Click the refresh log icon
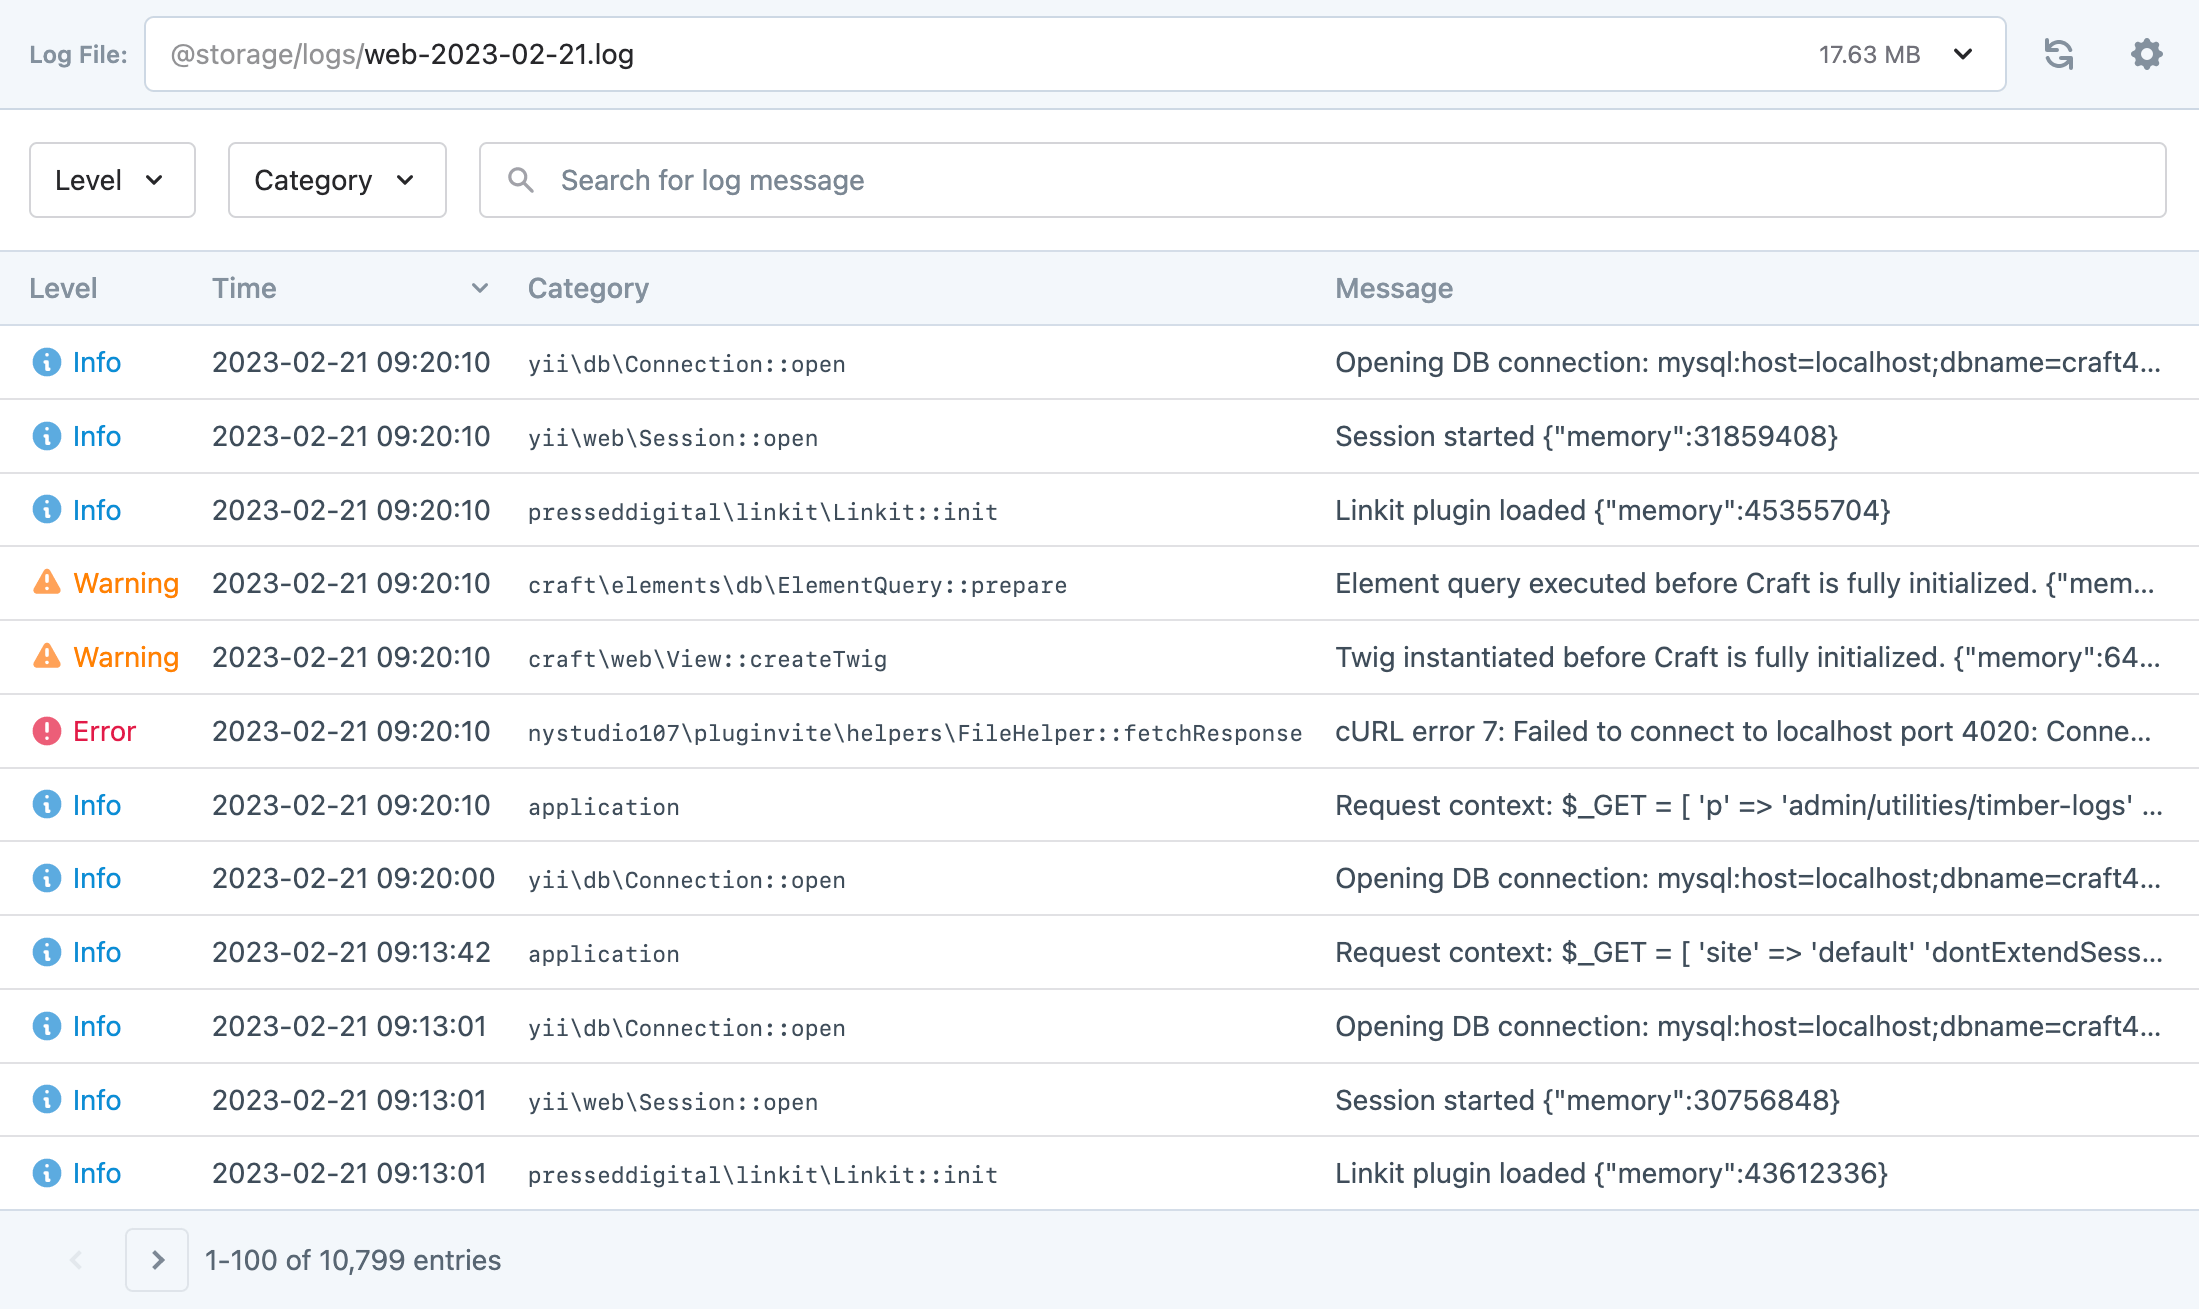Viewport: 2199px width, 1309px height. [x=2058, y=54]
